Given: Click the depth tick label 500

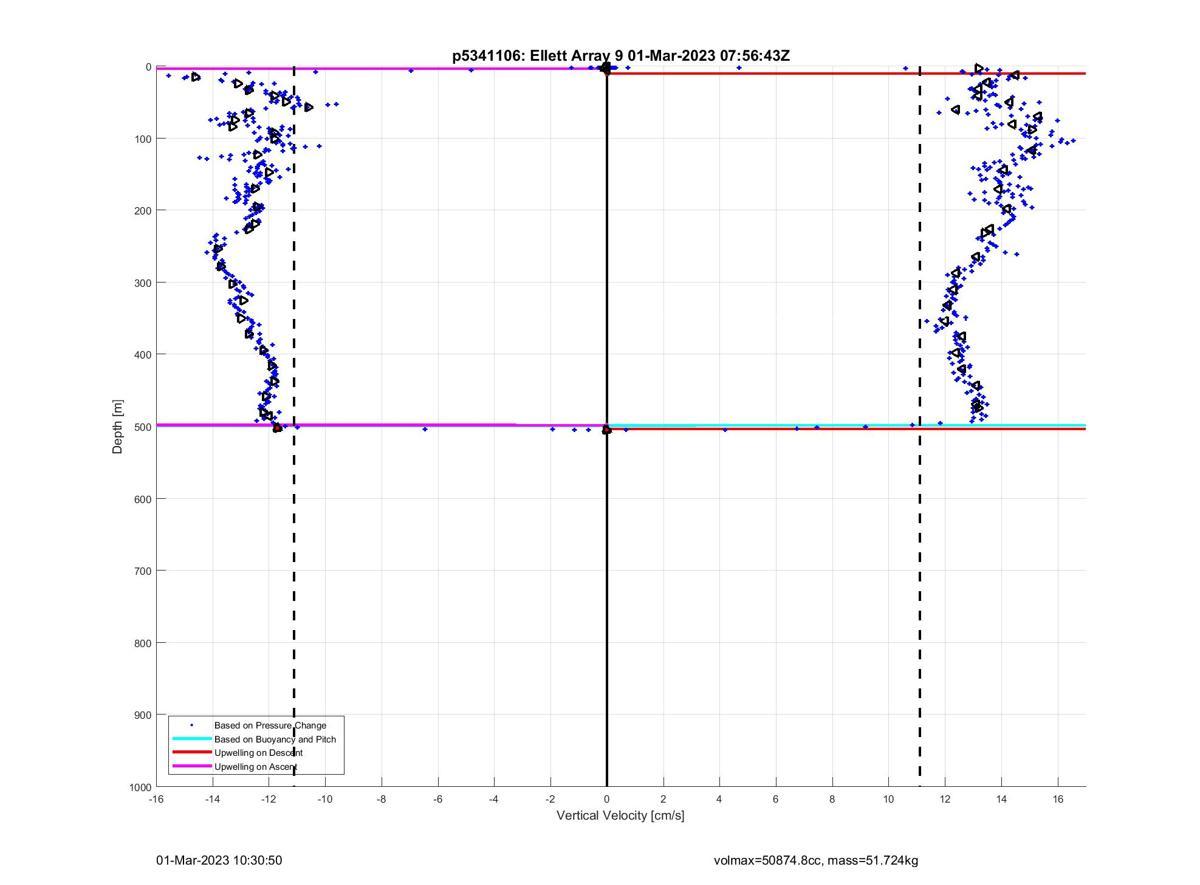Looking at the screenshot, I should pos(142,427).
